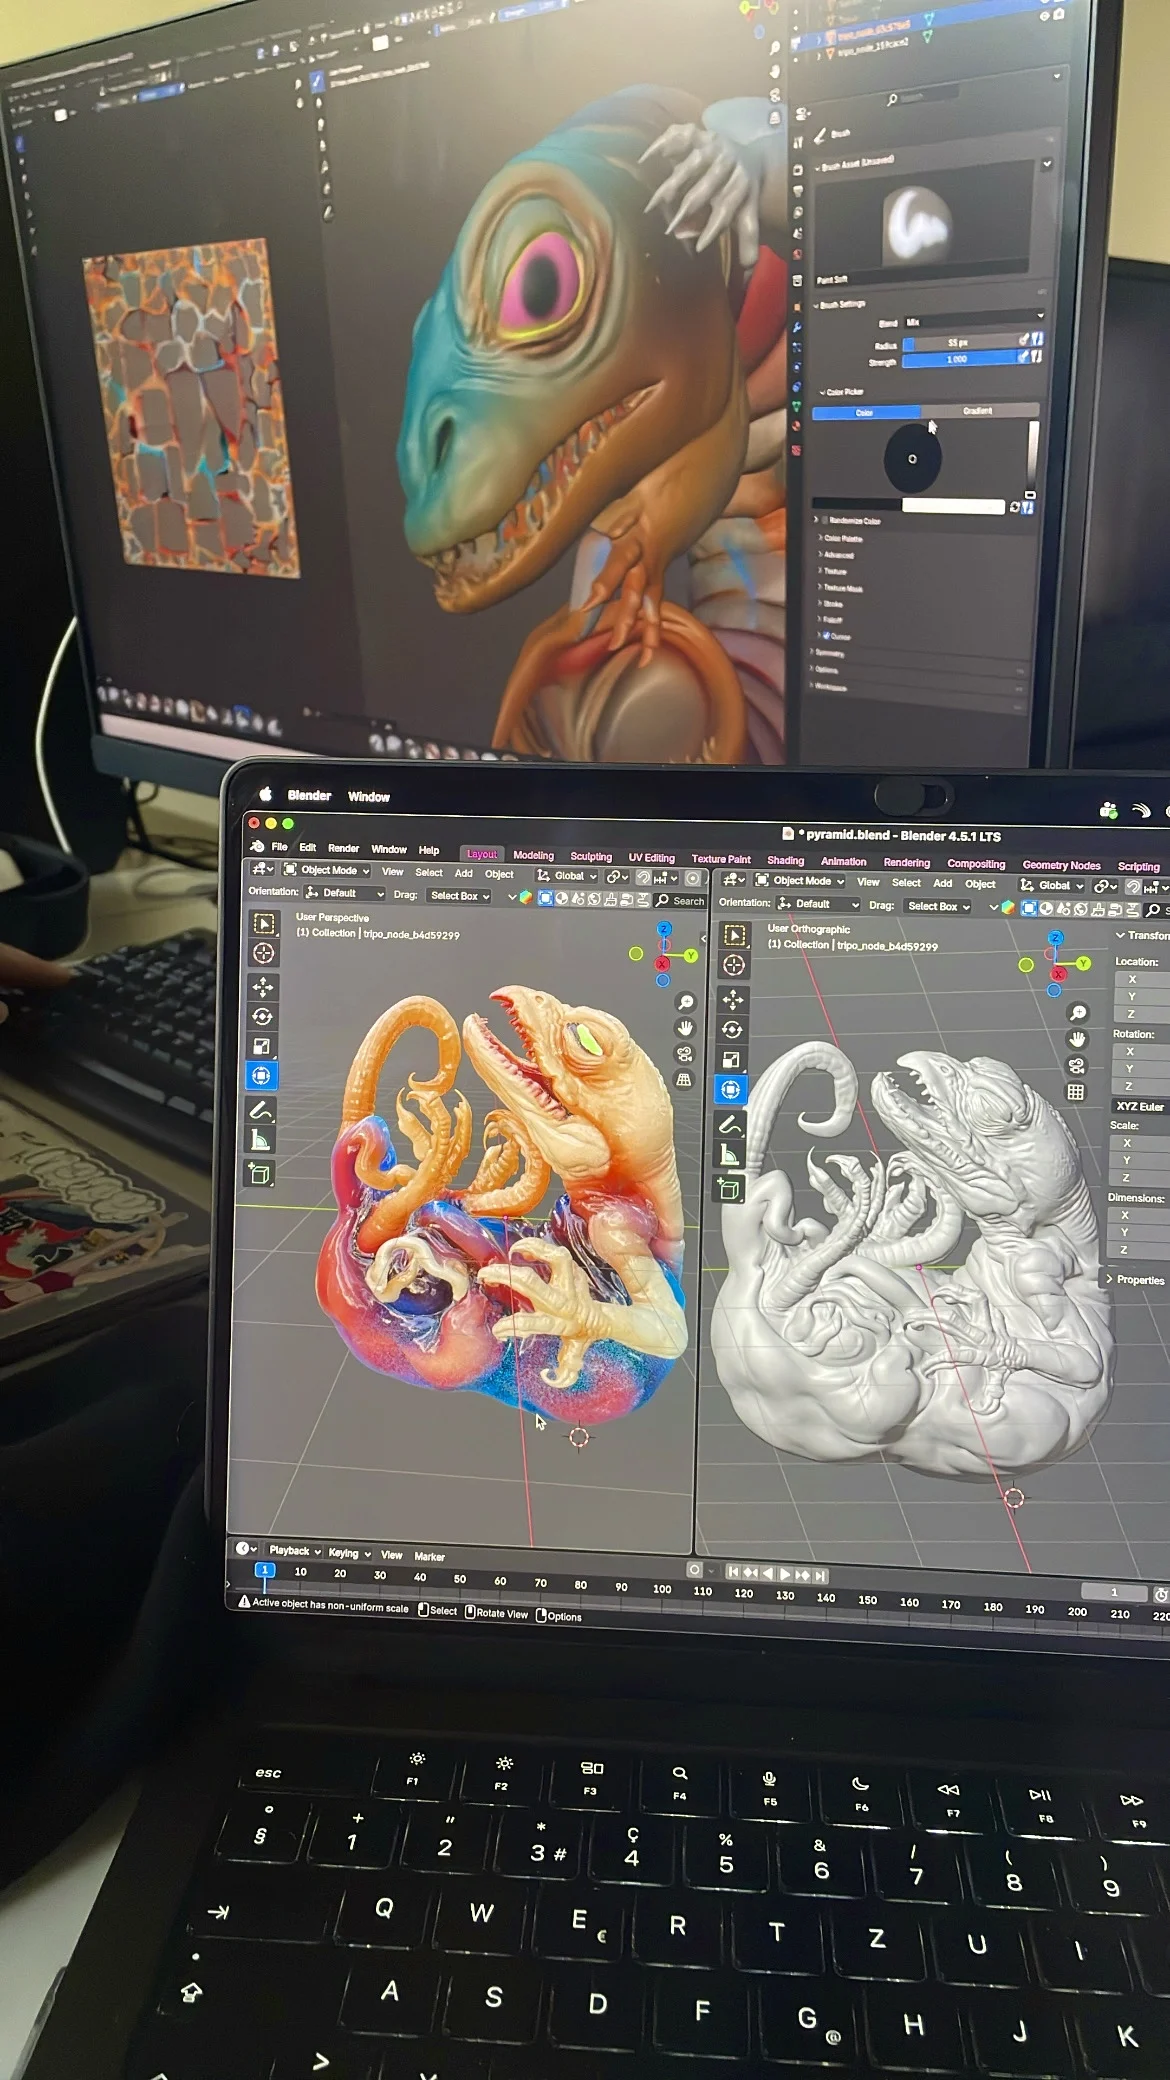Click the Select Box tool in left viewport

pos(264,923)
